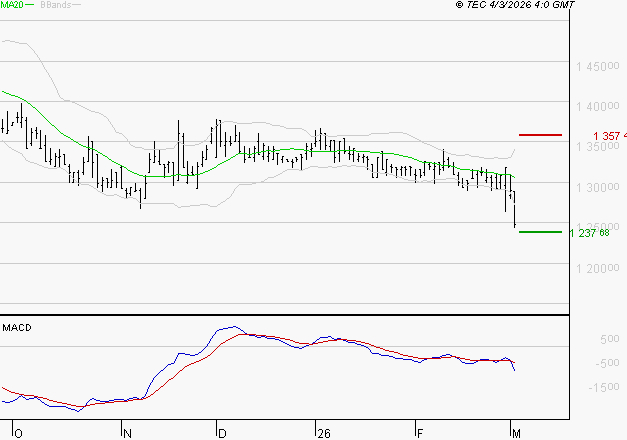Click the green support level line
Image resolution: width=627 pixels, height=440 pixels.
540,232
